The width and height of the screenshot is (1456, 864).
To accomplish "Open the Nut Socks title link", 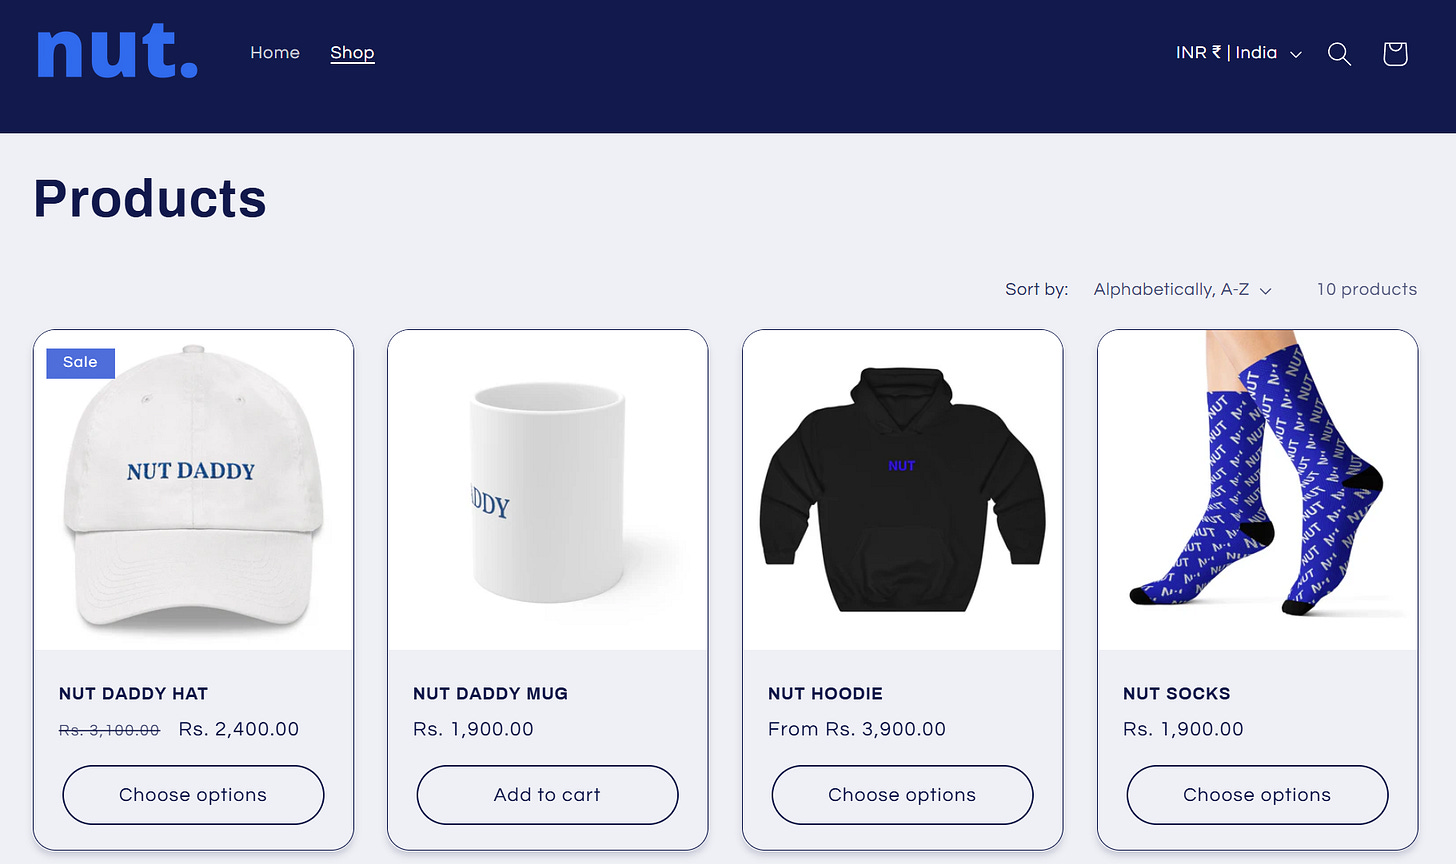I will (x=1176, y=694).
